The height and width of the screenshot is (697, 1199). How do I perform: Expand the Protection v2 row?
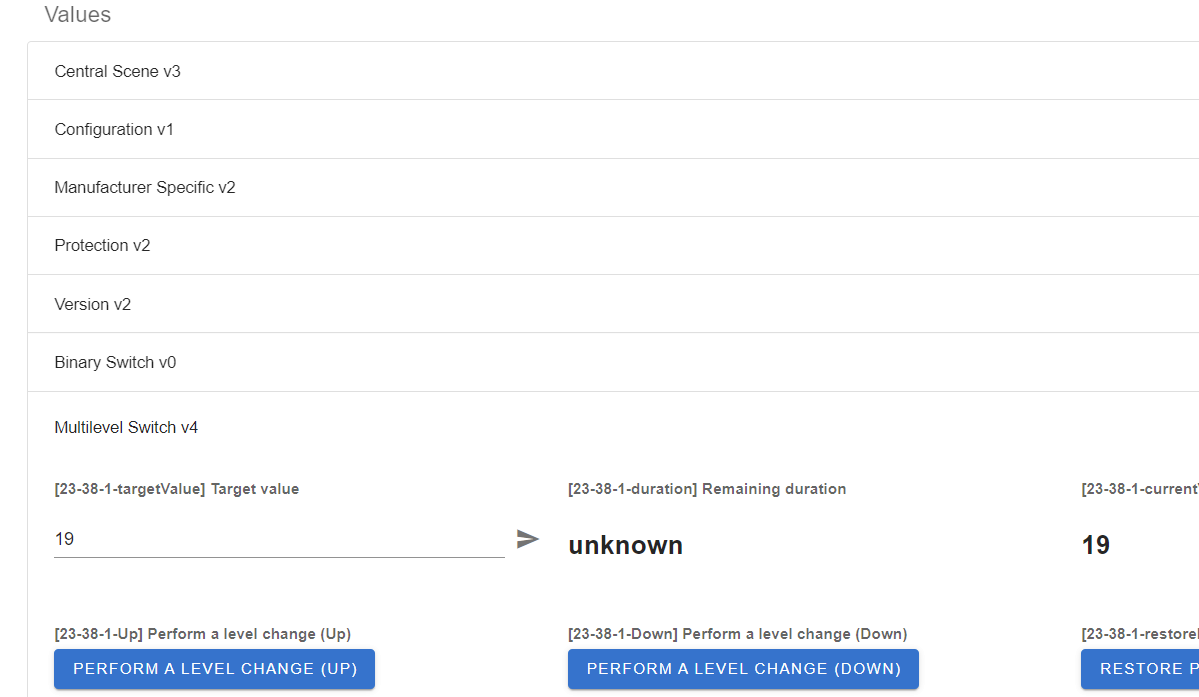pos(102,246)
